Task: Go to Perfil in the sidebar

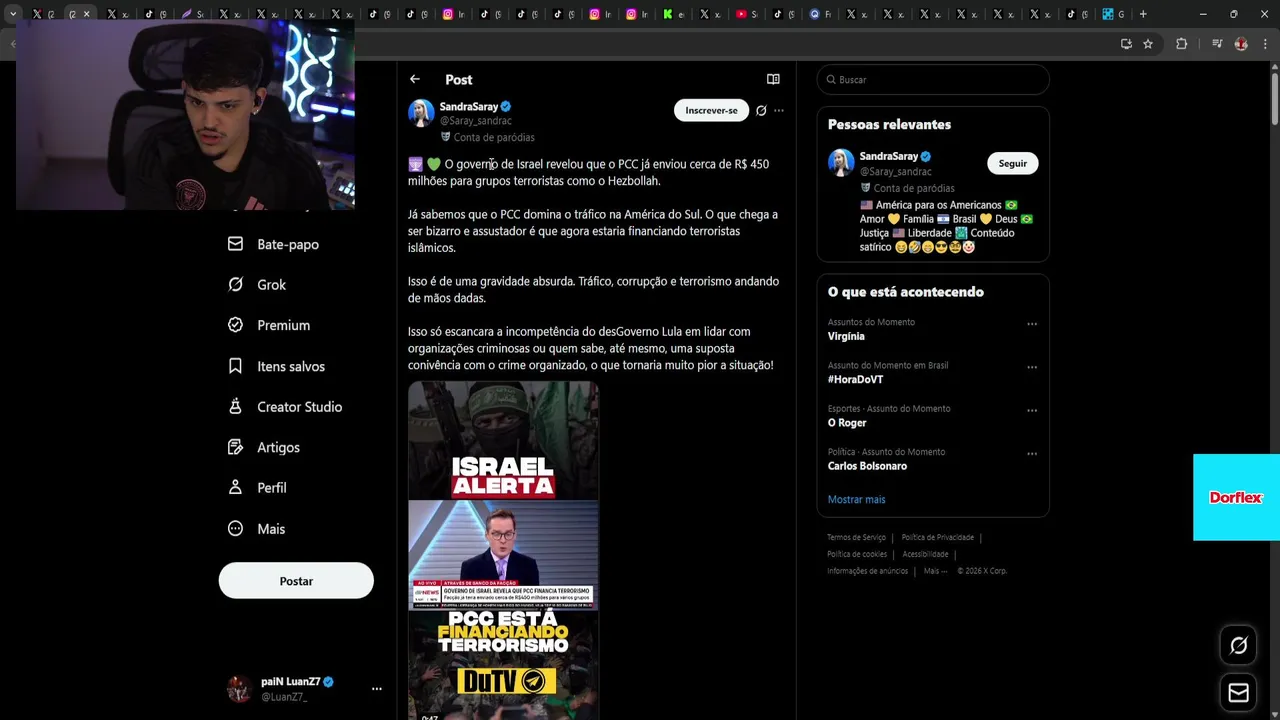Action: click(x=257, y=488)
